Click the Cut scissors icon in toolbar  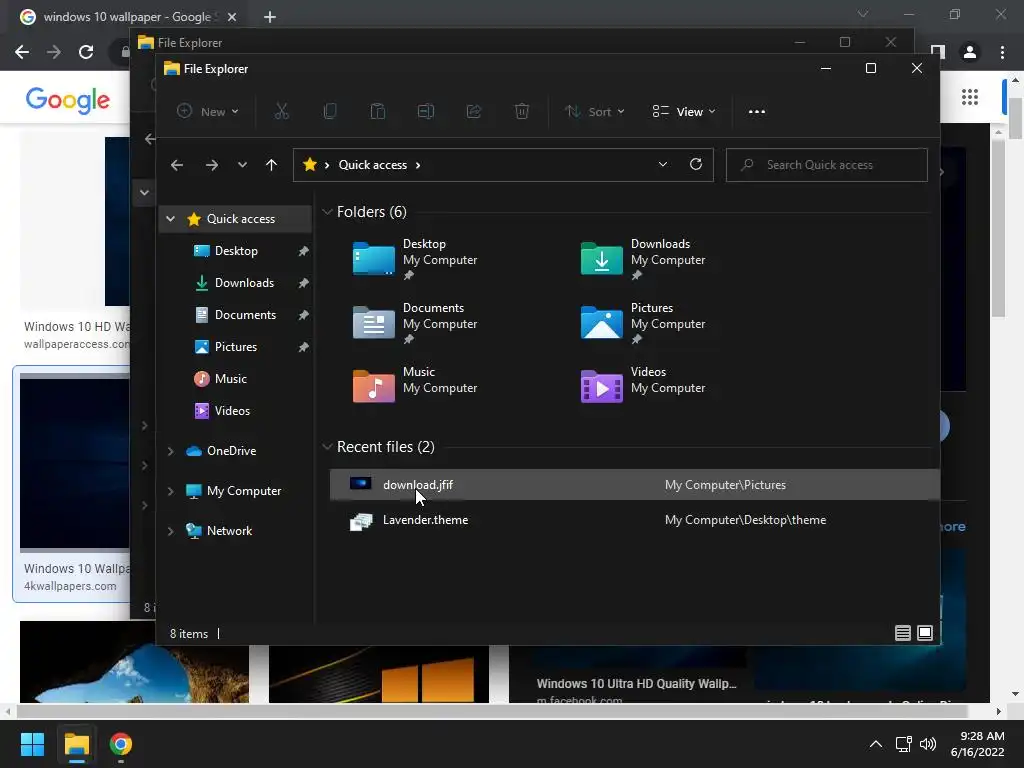(281, 112)
